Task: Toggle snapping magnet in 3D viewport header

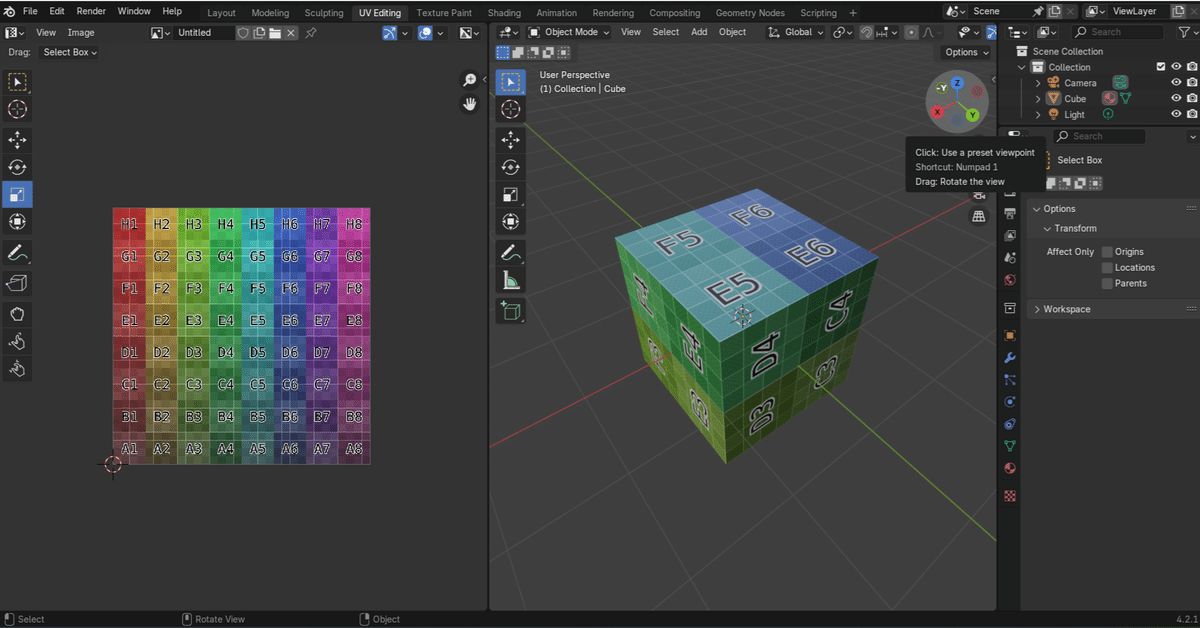Action: click(x=868, y=32)
